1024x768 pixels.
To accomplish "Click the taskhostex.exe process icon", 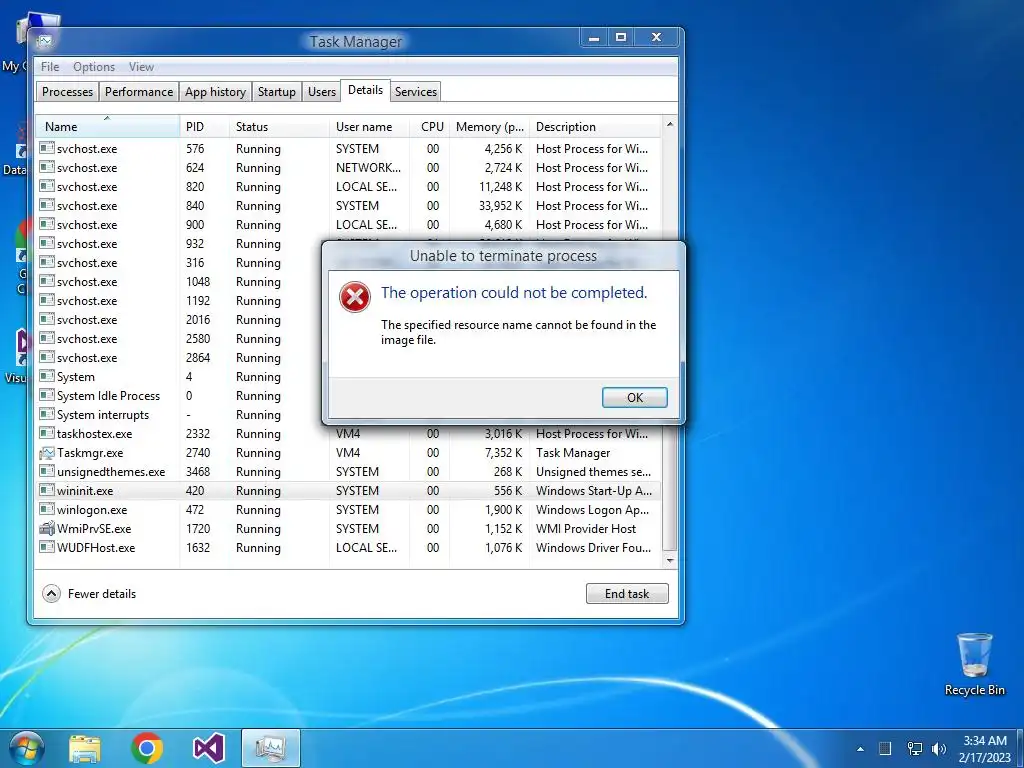I will coord(46,434).
